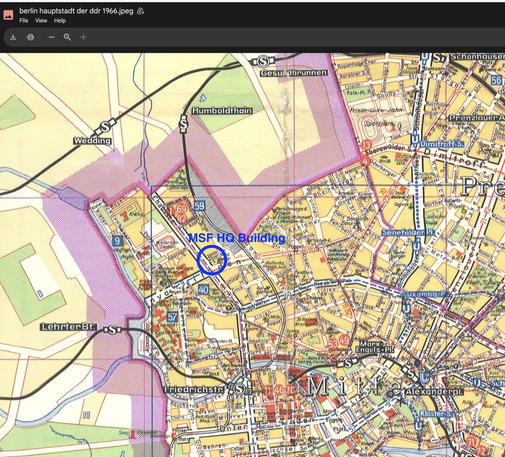Click the S-Bahn symbol next to LehrterBf.
The width and height of the screenshot is (505, 457).
[x=113, y=330]
